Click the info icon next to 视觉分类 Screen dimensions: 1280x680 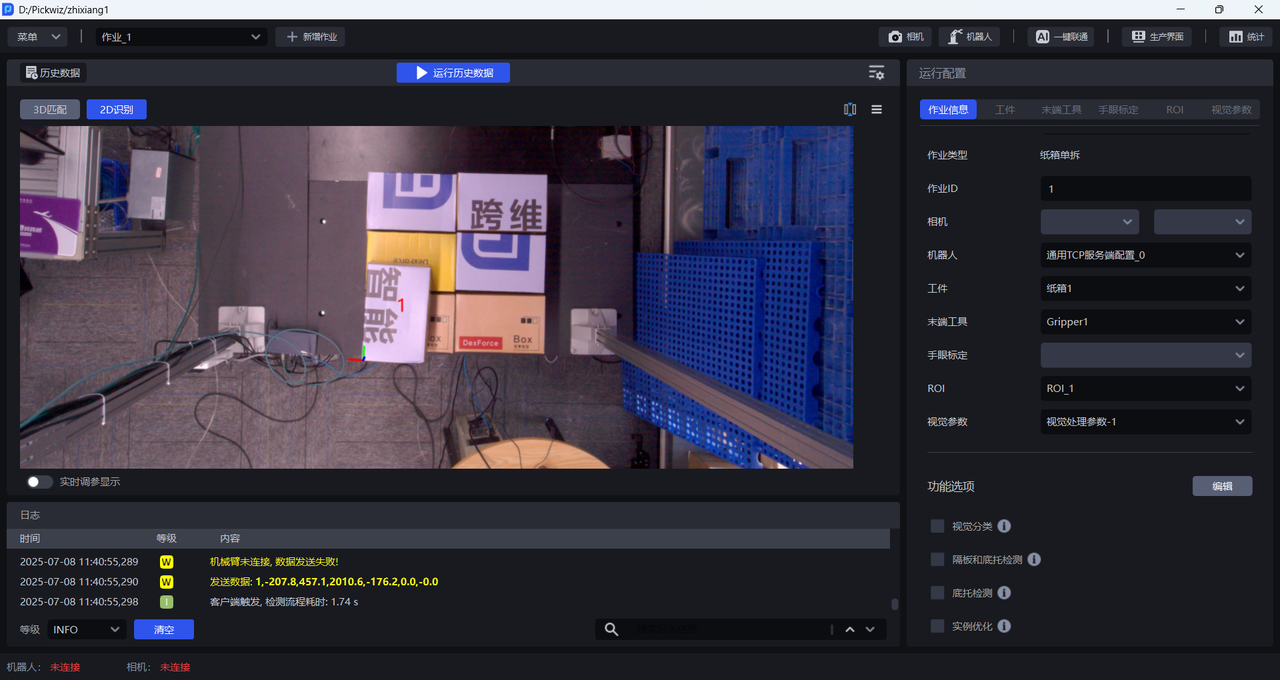pos(1004,526)
